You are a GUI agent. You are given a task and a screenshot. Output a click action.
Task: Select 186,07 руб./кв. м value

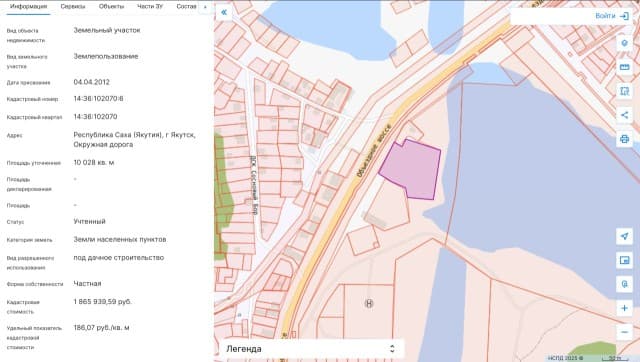click(x=101, y=327)
